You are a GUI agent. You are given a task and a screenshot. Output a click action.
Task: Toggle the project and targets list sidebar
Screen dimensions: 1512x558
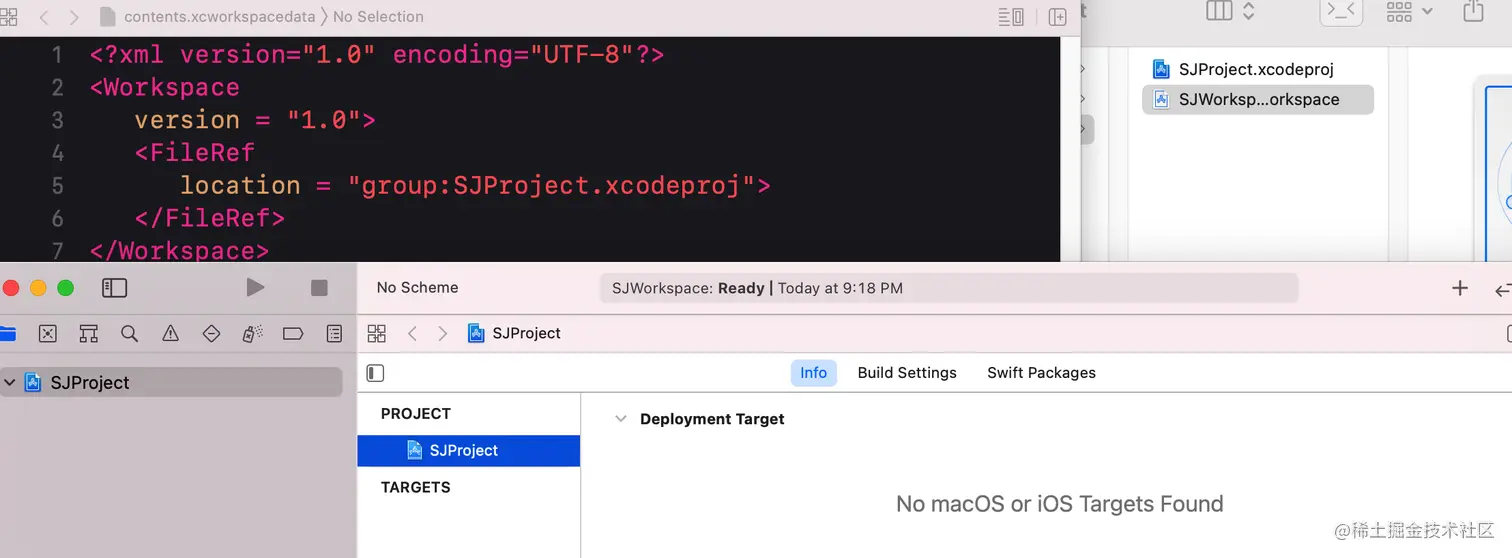(x=376, y=373)
